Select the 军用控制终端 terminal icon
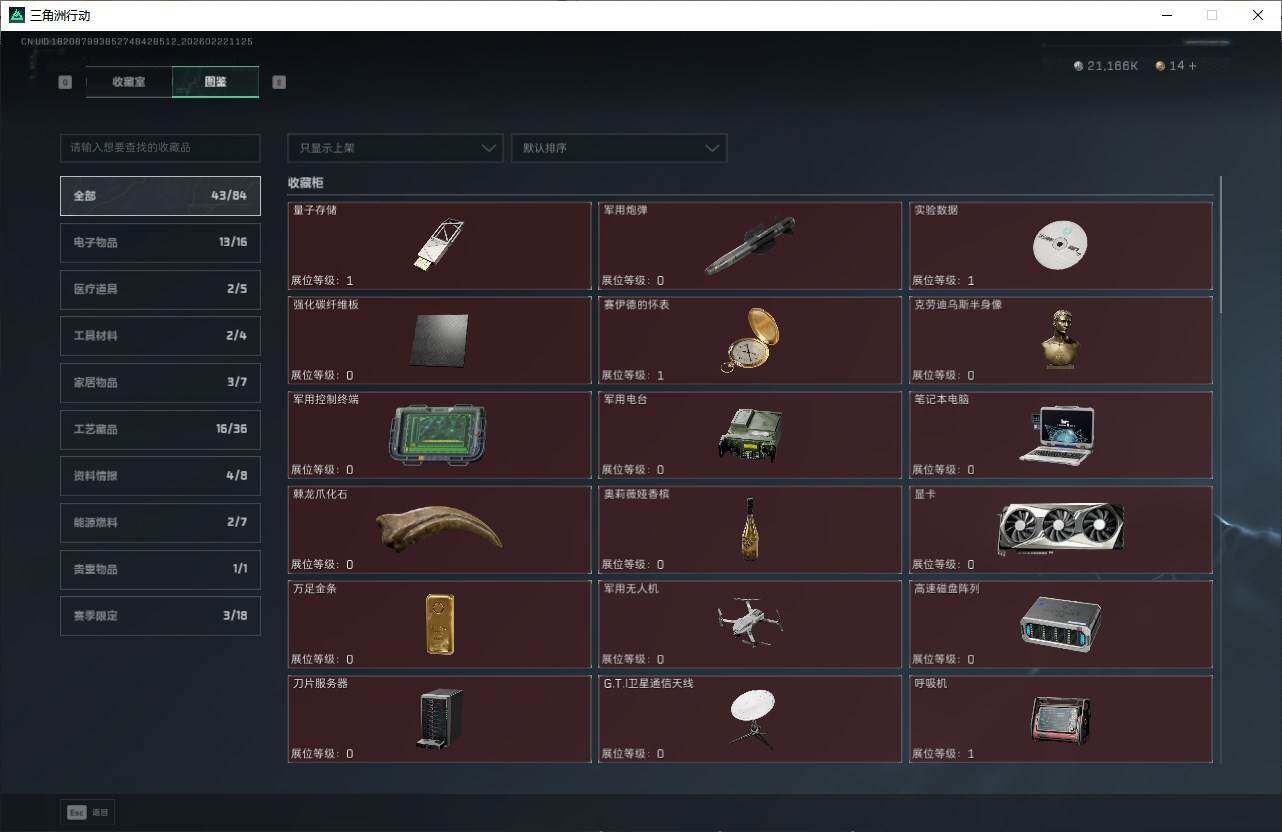Screen dimensions: 1282x832 point(438,435)
